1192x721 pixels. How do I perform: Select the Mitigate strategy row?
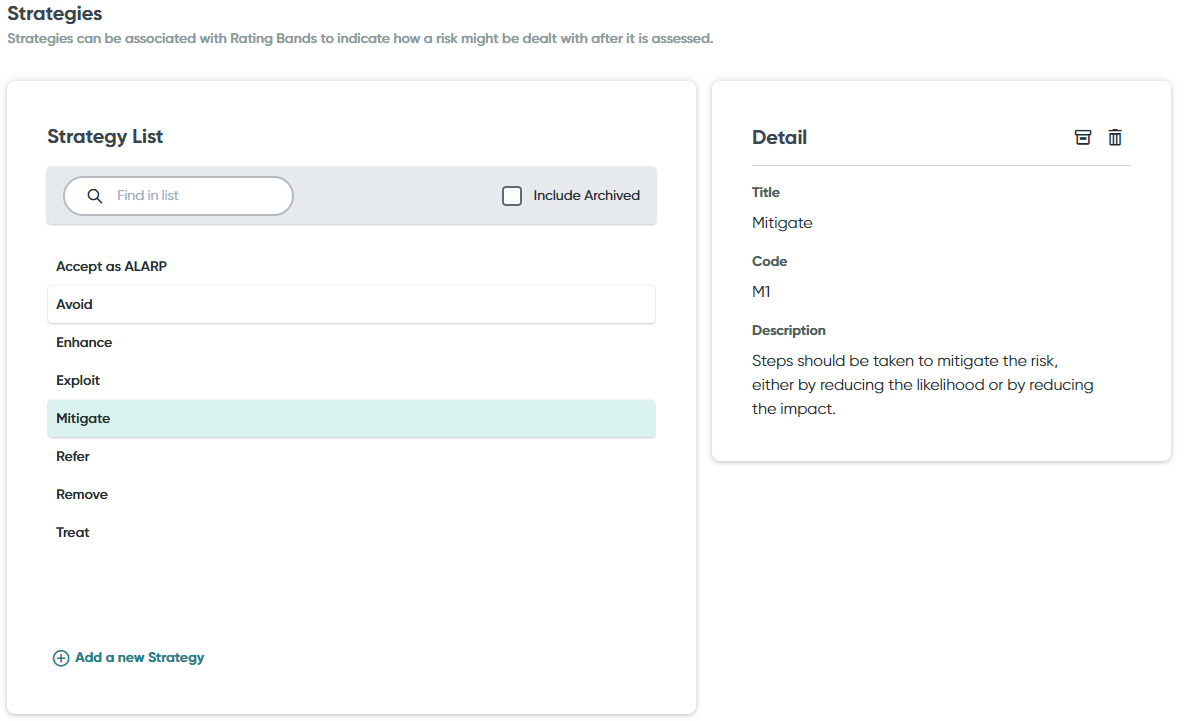coord(351,418)
